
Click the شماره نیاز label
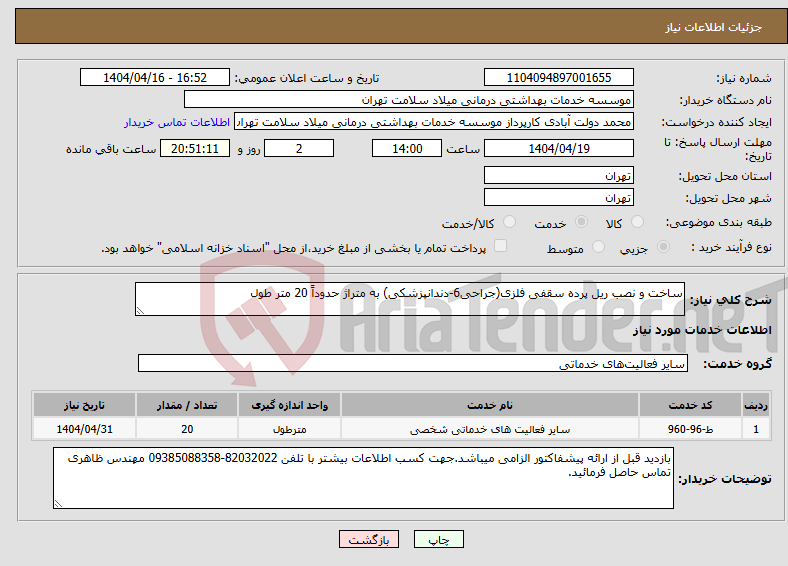coord(744,78)
